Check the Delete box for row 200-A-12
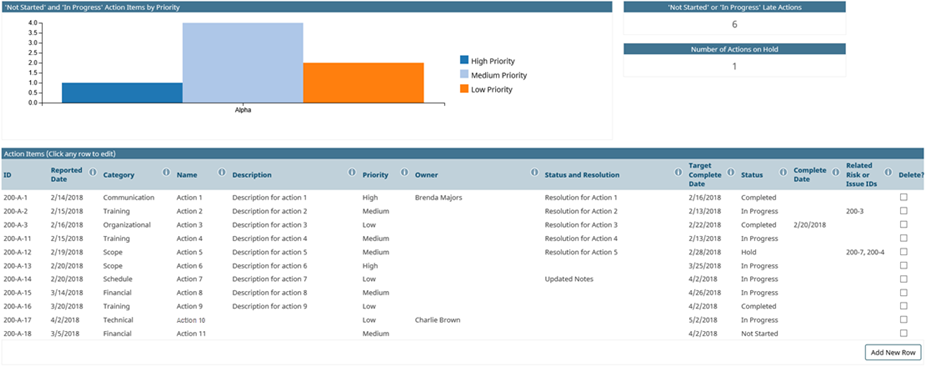This screenshot has height=367, width=926. point(904,252)
